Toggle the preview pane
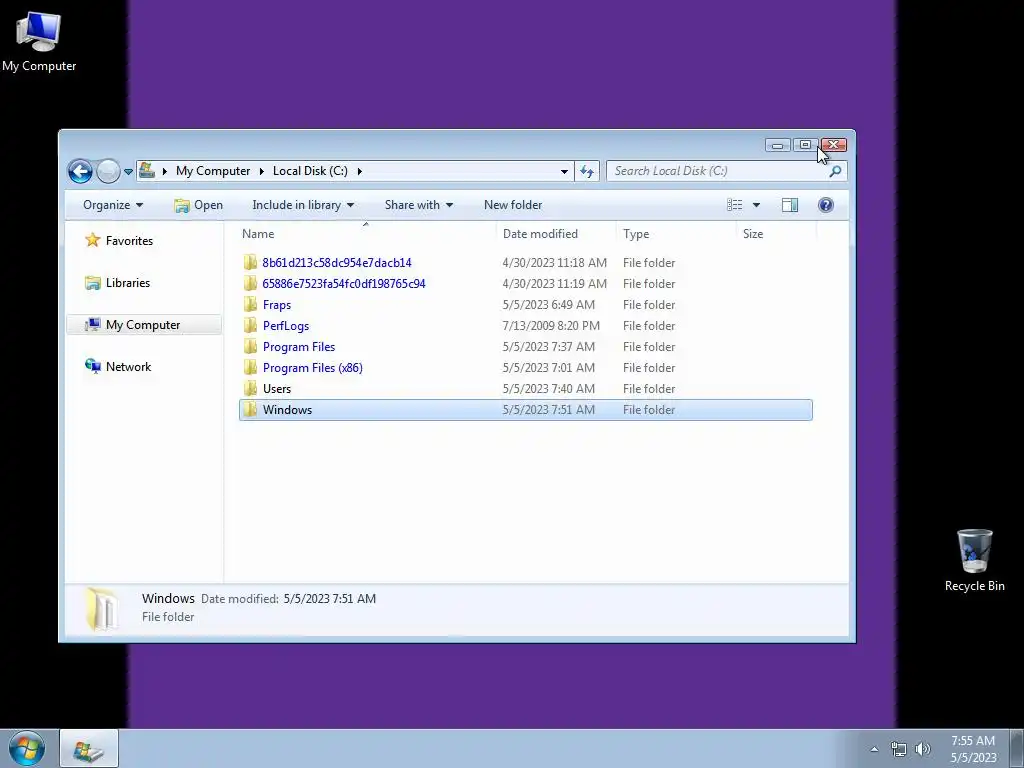1024x768 pixels. pyautogui.click(x=790, y=205)
